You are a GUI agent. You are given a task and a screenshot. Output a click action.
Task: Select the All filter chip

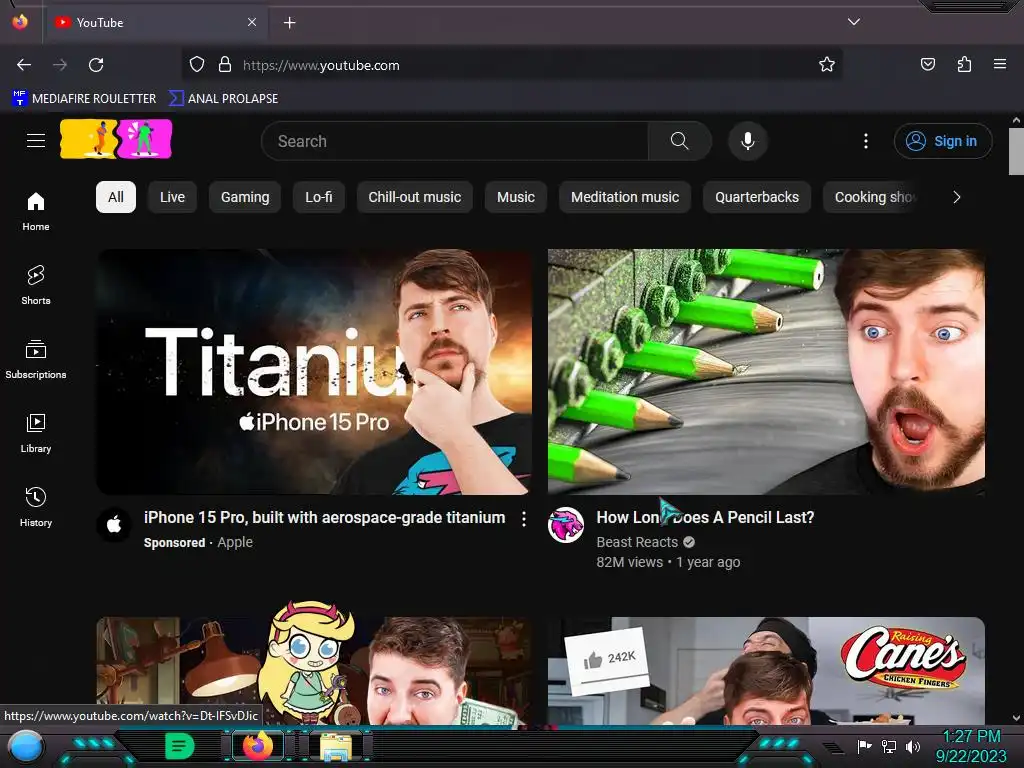point(116,197)
